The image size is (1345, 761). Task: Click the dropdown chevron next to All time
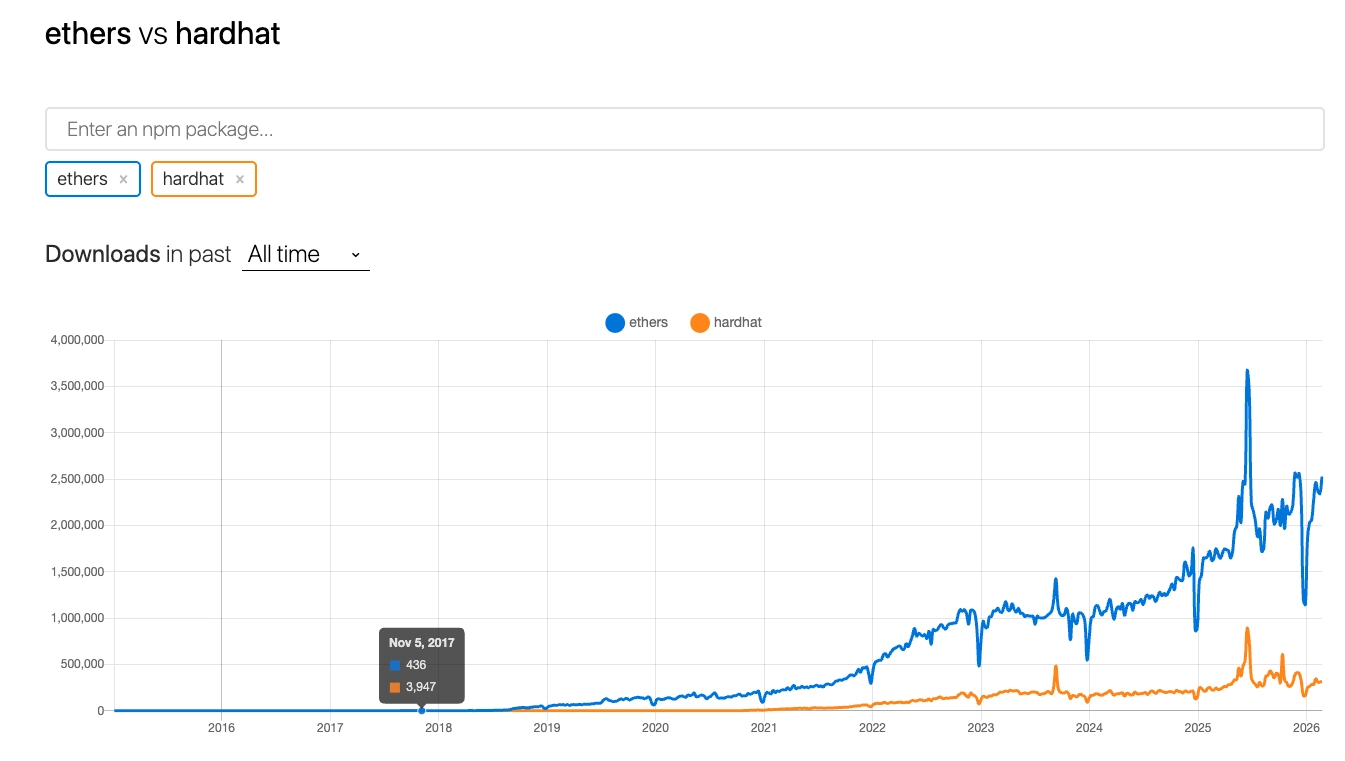[355, 254]
